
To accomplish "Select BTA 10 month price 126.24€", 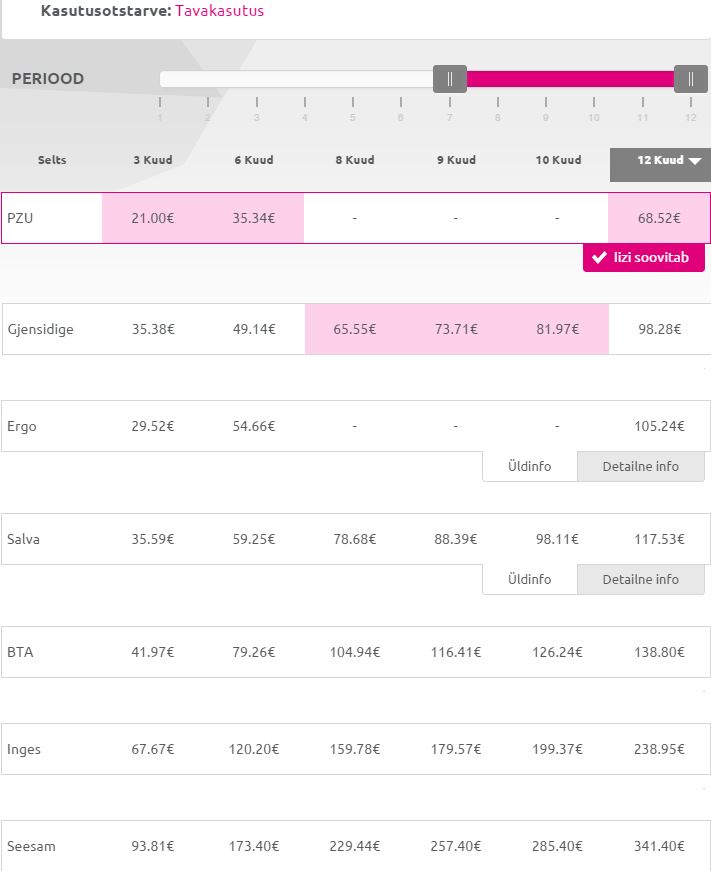I will coord(557,652).
